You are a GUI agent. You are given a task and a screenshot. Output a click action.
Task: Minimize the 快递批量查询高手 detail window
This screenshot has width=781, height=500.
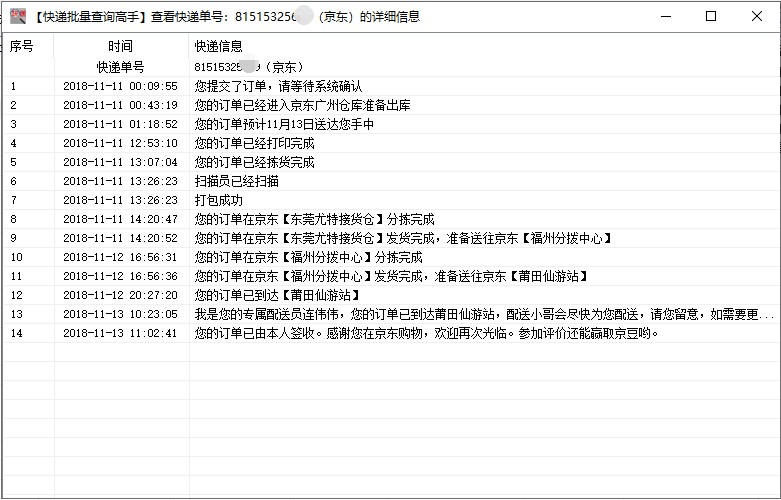(x=666, y=16)
